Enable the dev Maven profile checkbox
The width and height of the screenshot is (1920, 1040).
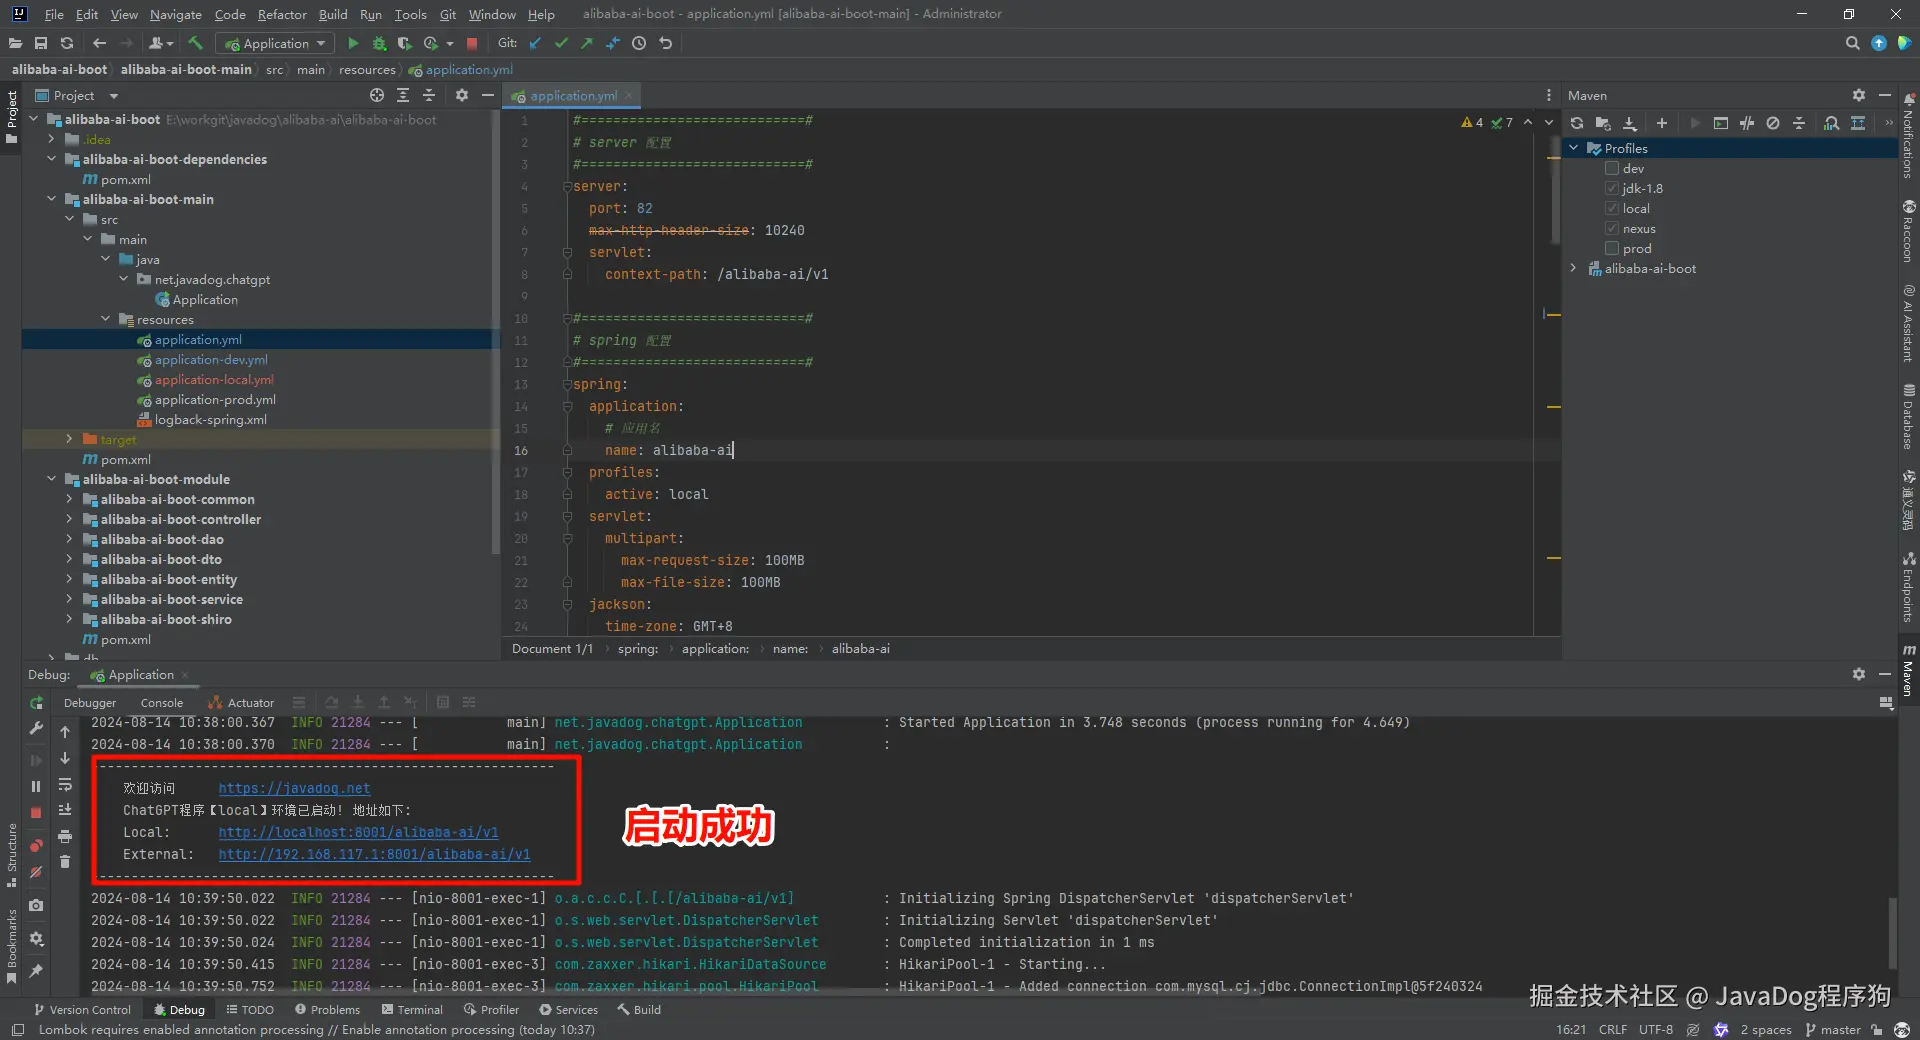1612,168
